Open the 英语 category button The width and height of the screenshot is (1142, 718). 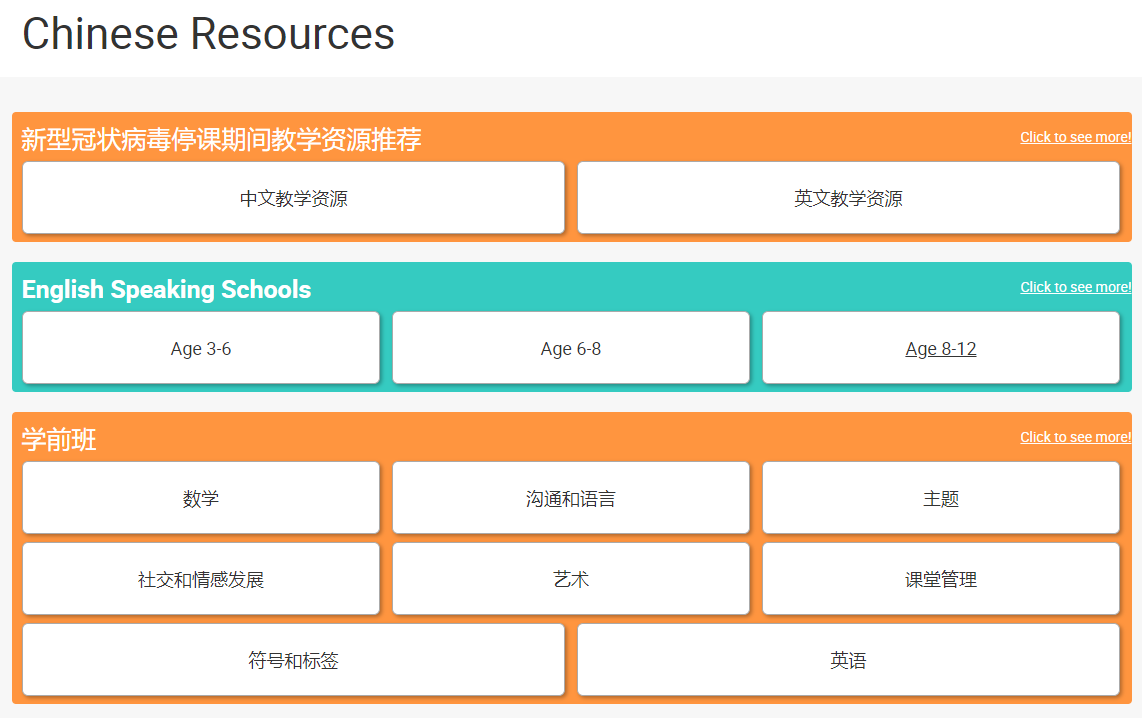tap(848, 660)
